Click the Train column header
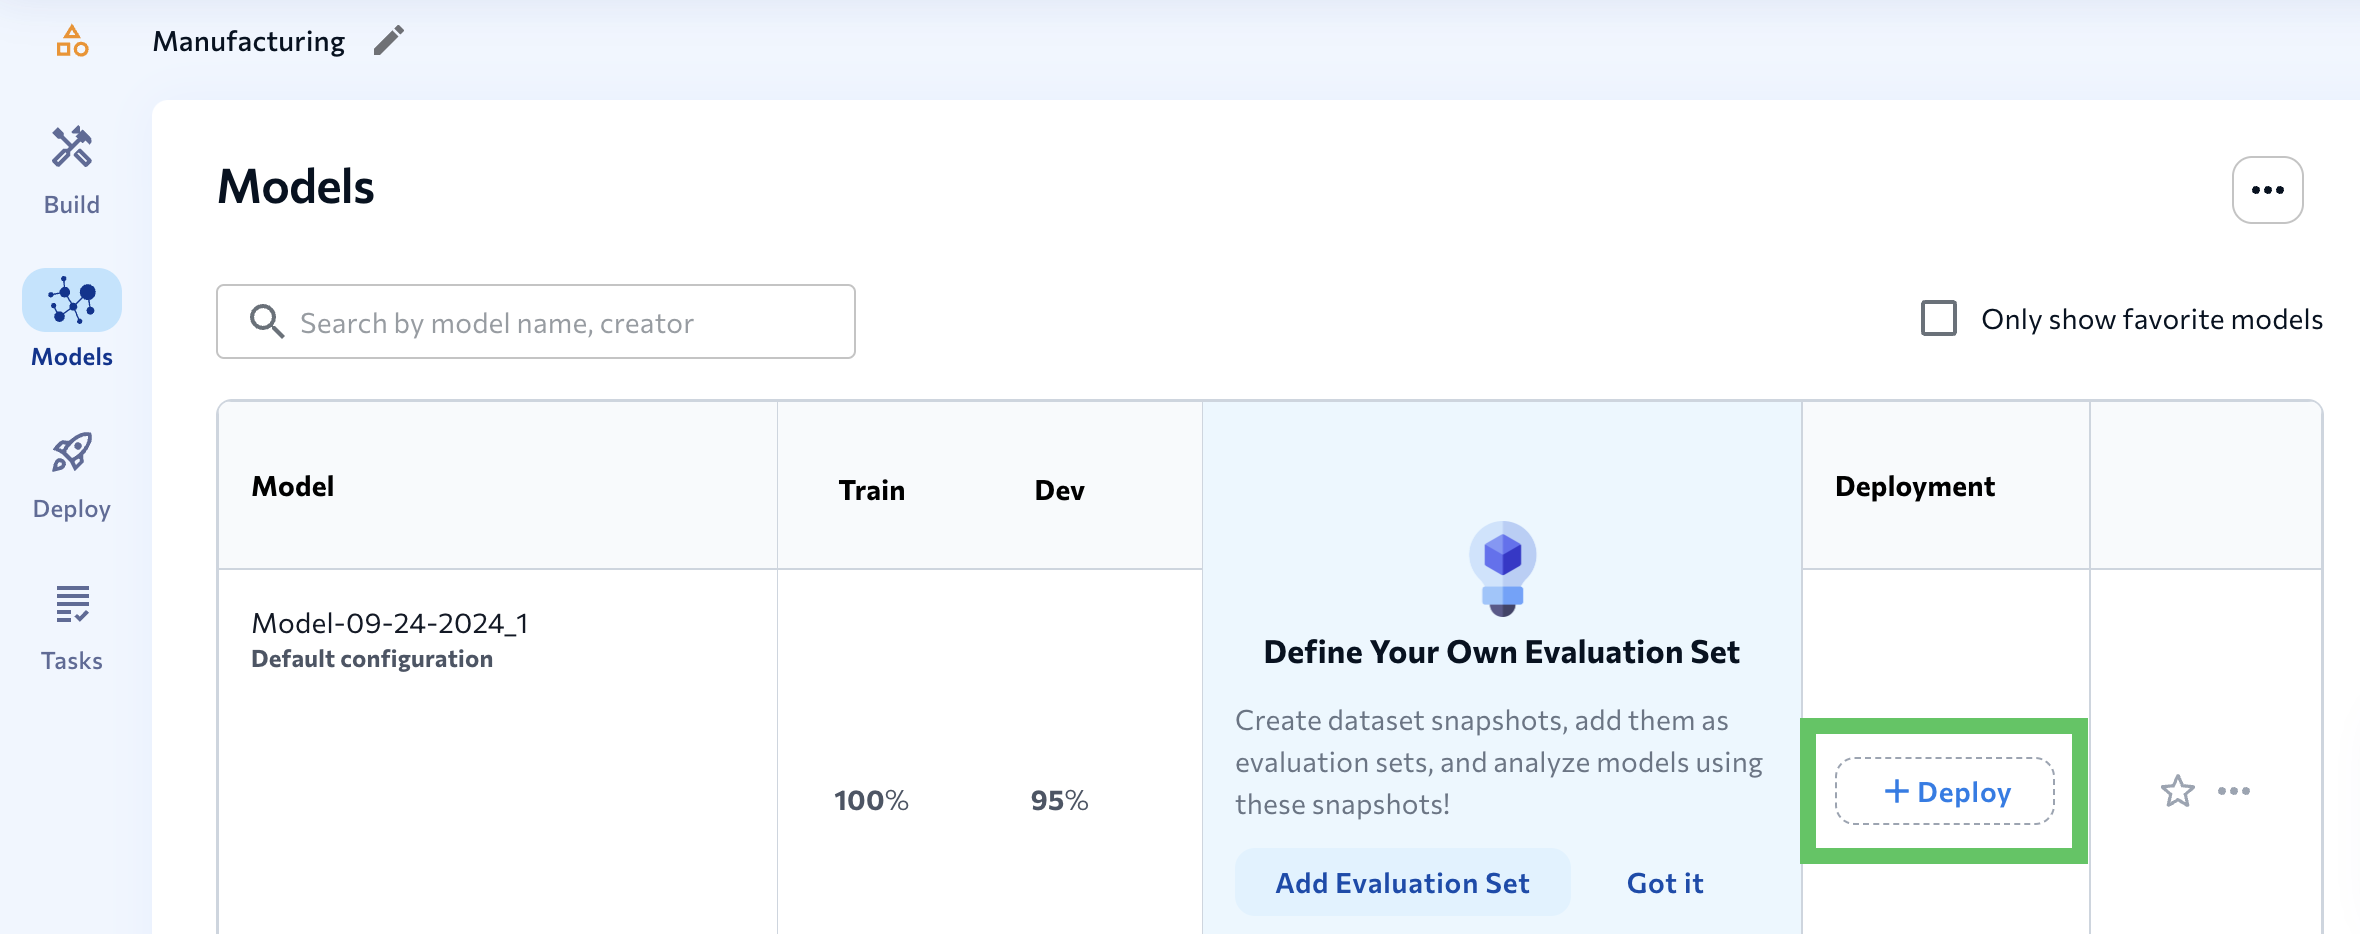2360x934 pixels. [871, 490]
